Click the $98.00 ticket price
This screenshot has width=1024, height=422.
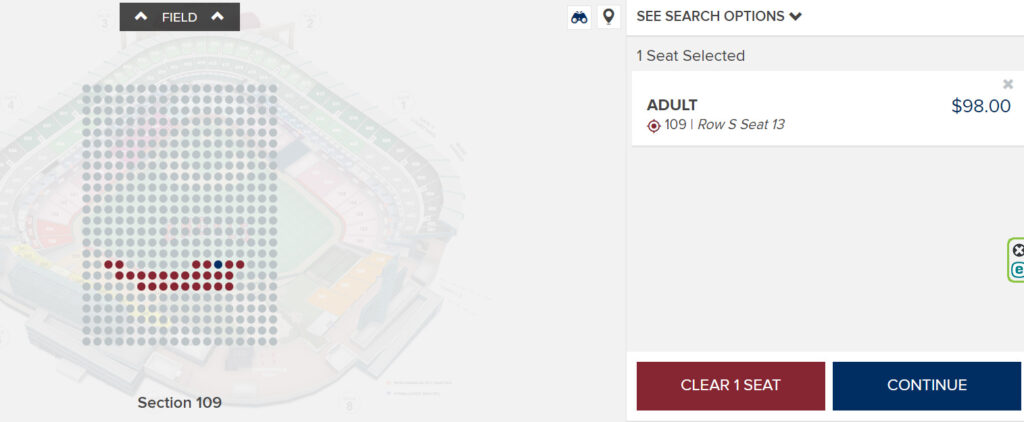pyautogui.click(x=980, y=106)
